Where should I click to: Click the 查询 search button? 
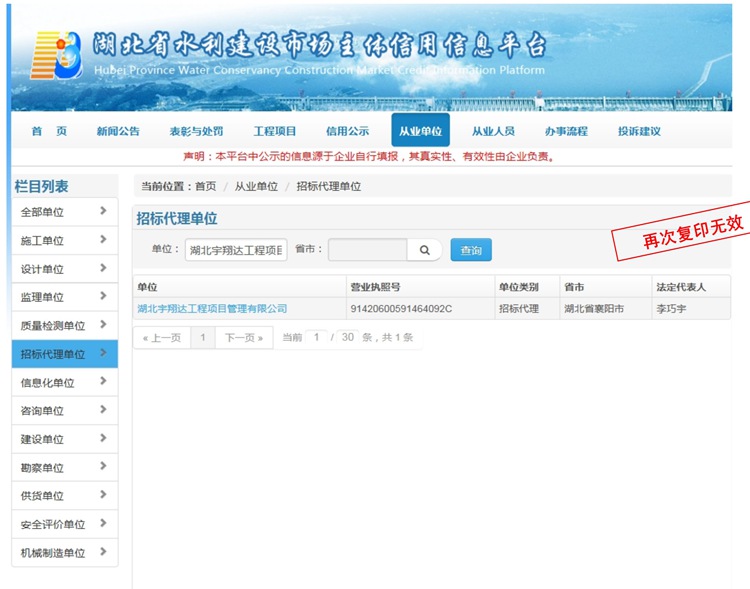coord(471,250)
